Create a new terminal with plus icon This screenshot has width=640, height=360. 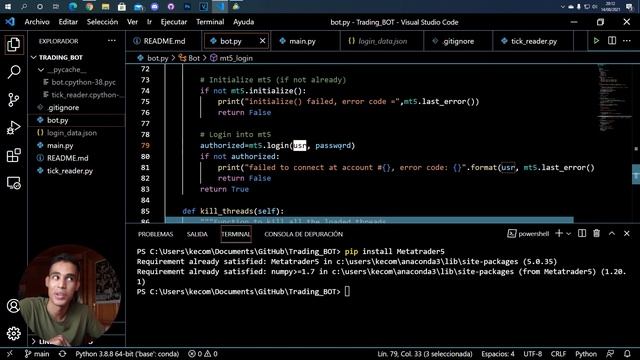point(559,233)
